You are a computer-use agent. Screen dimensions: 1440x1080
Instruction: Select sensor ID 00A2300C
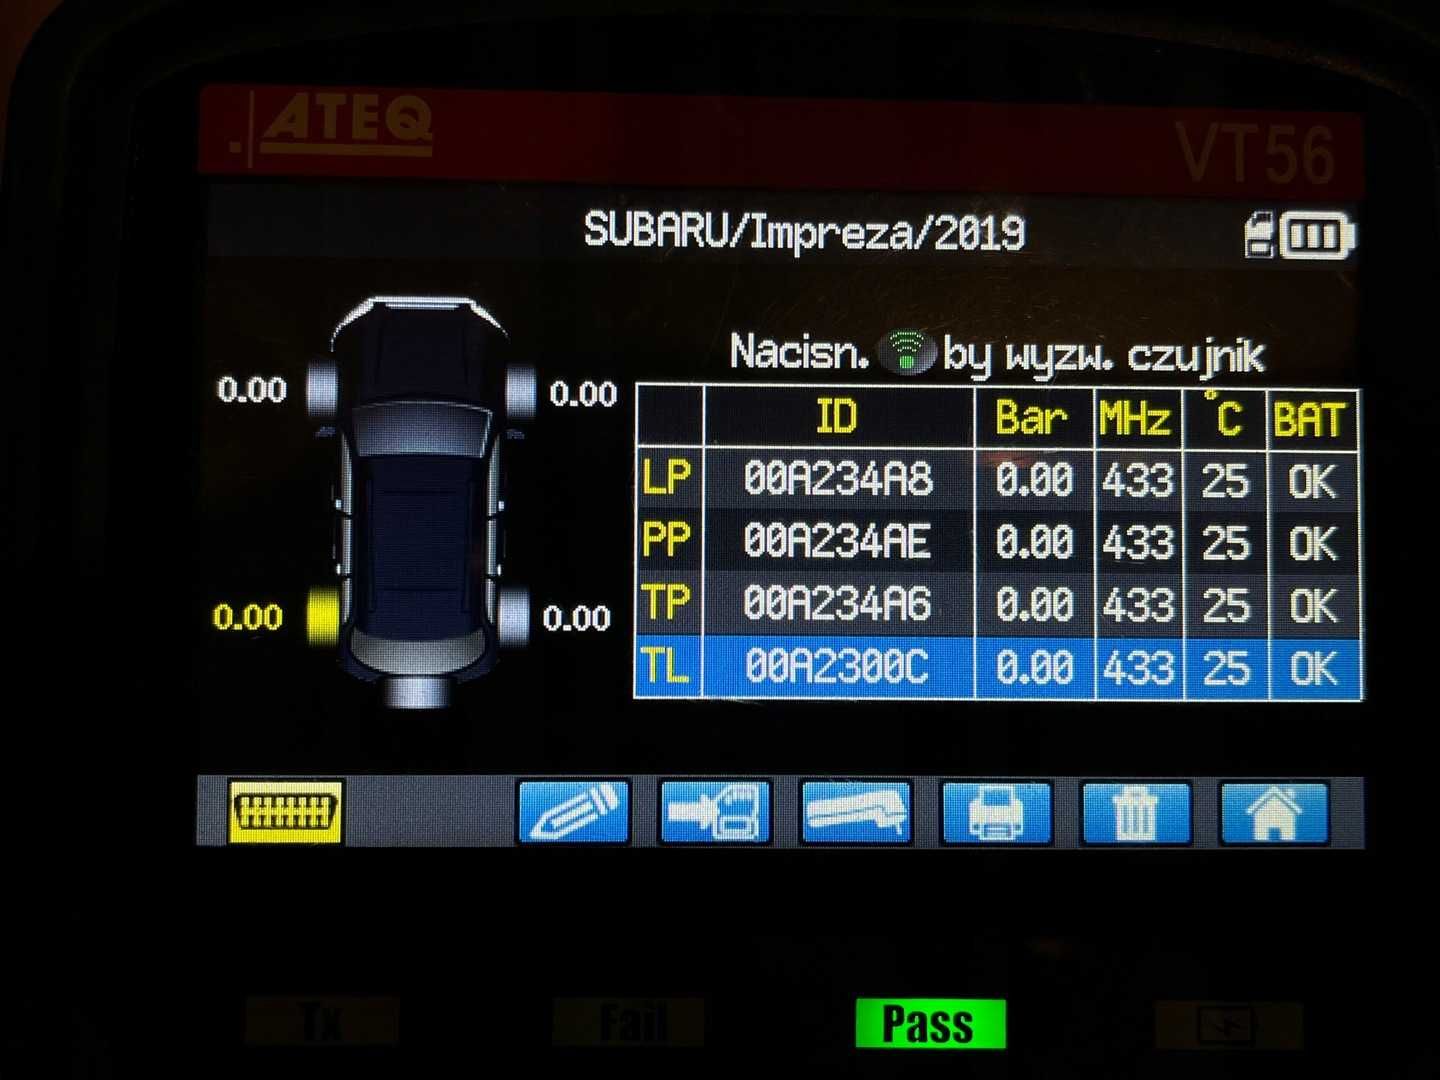click(x=838, y=667)
